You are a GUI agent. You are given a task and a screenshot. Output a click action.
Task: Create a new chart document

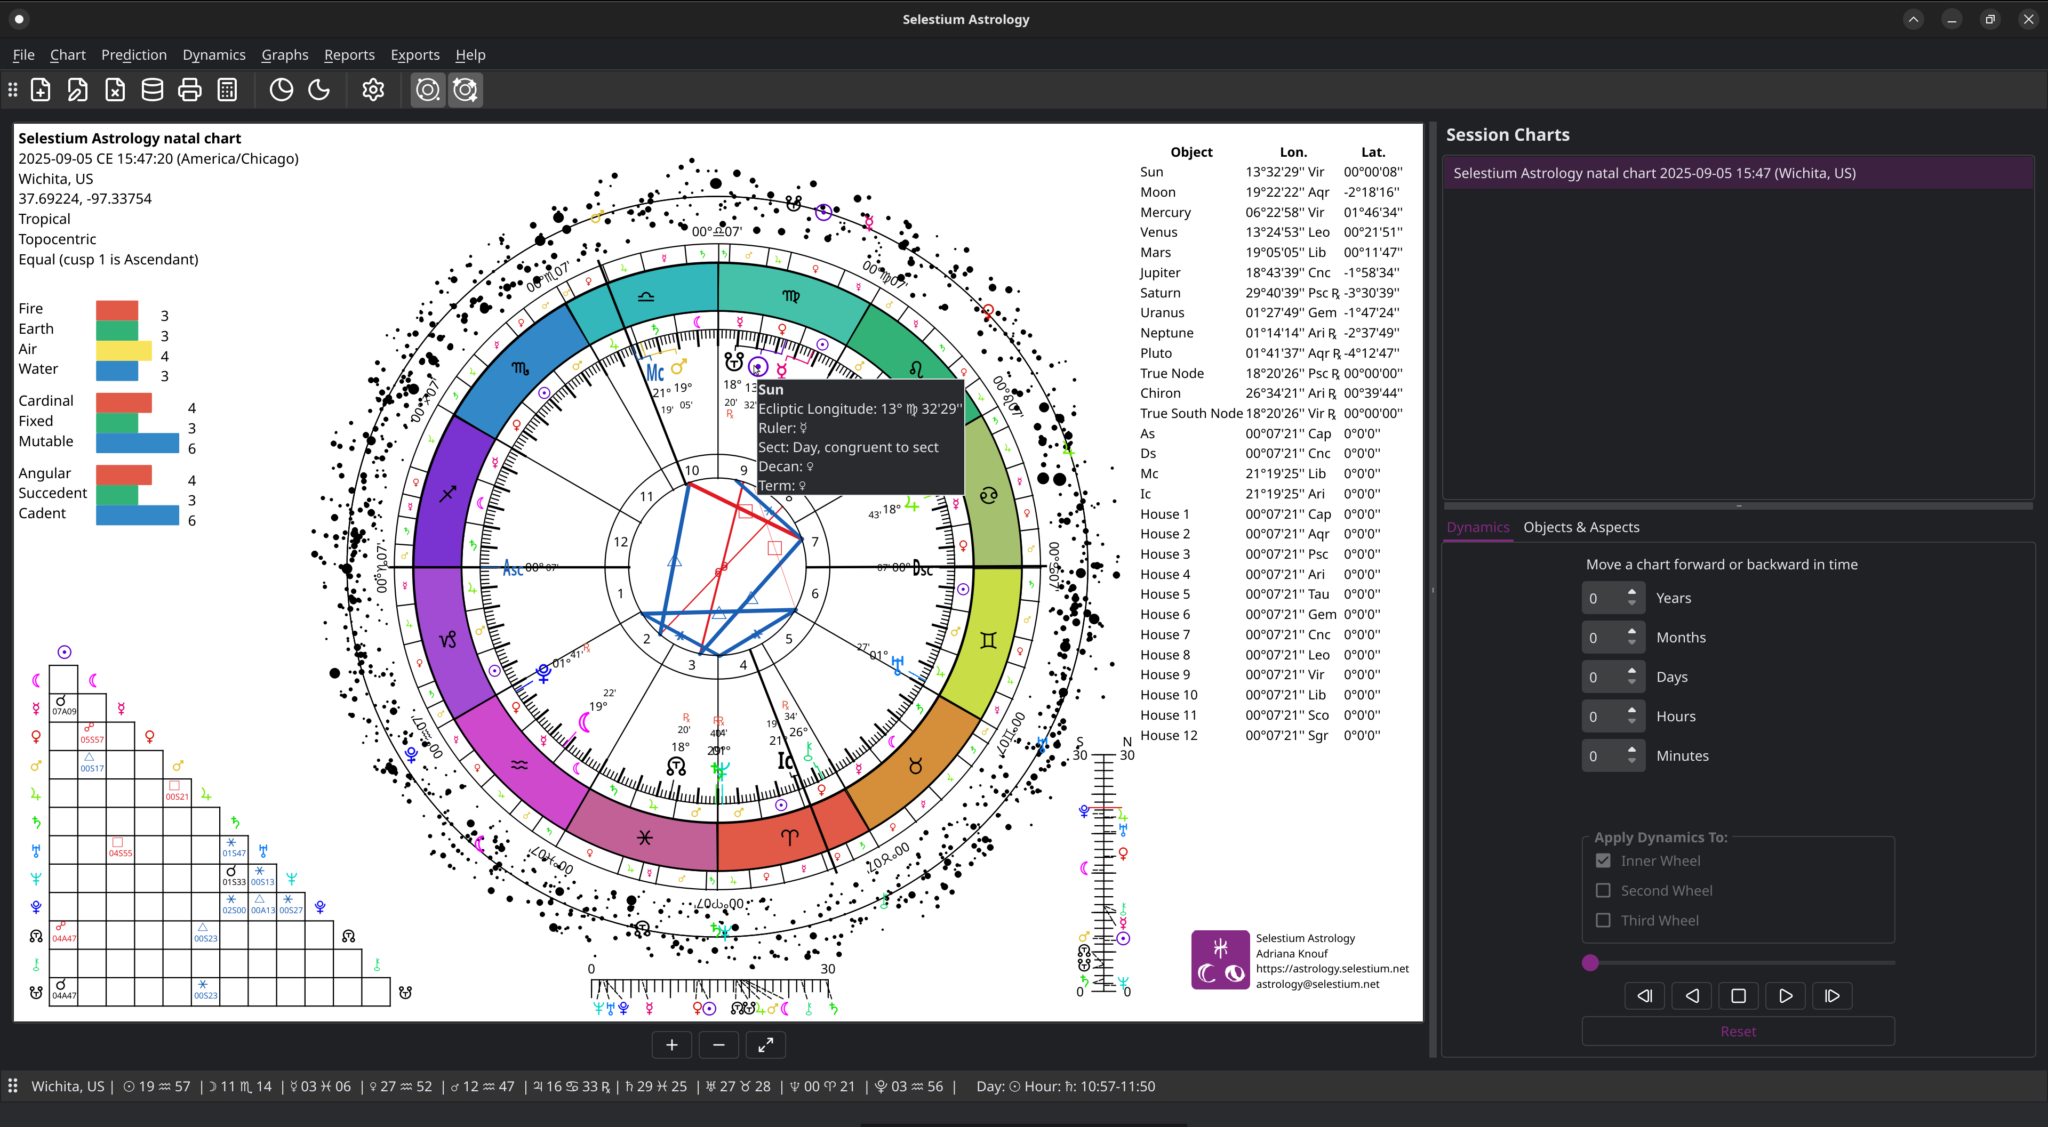tap(40, 89)
